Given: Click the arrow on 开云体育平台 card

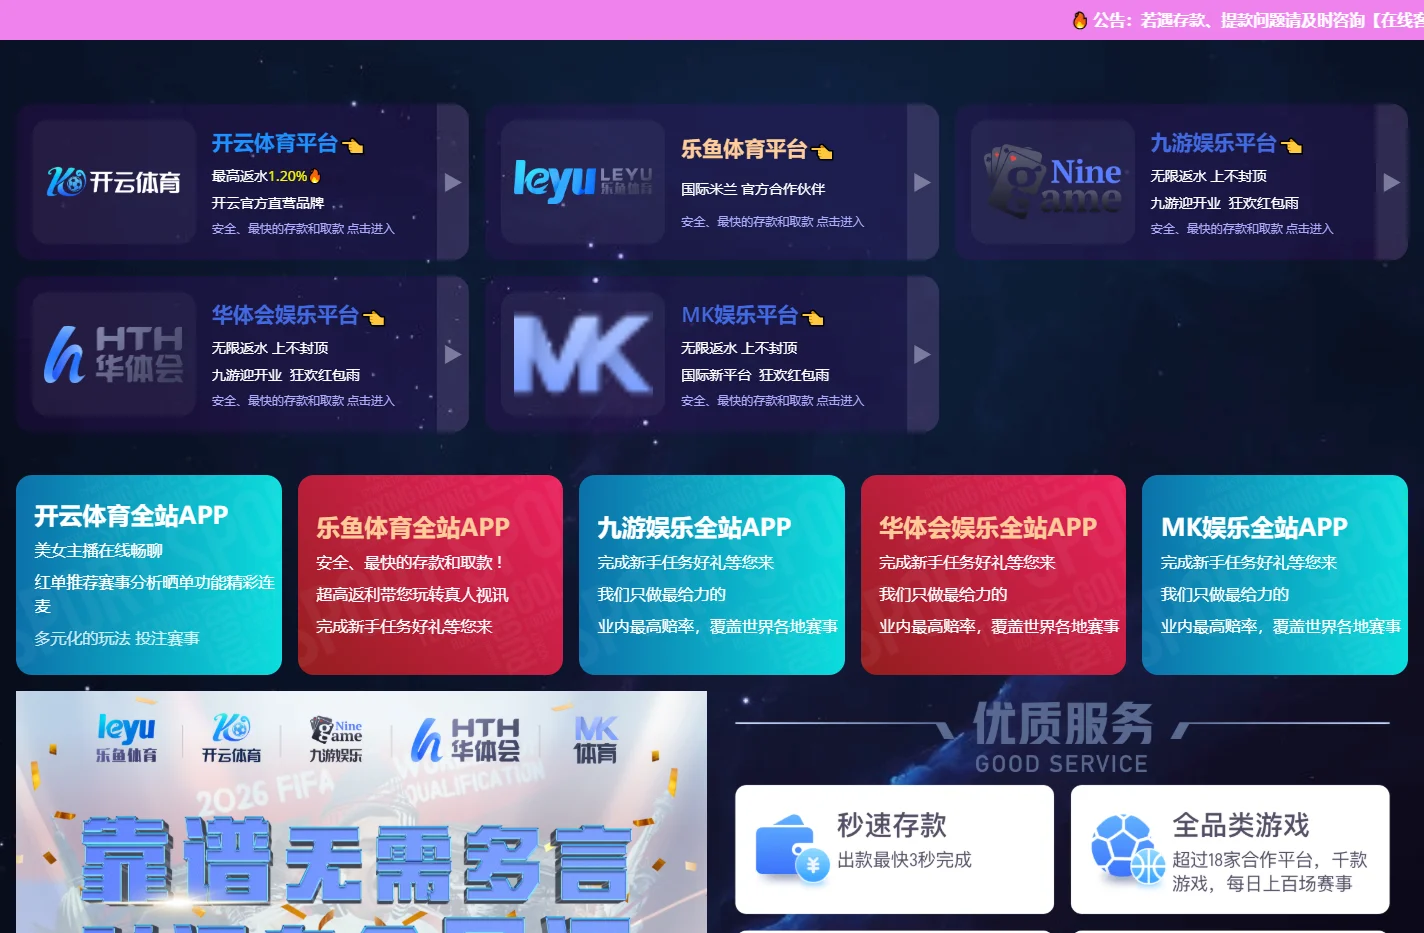Looking at the screenshot, I should point(453,182).
